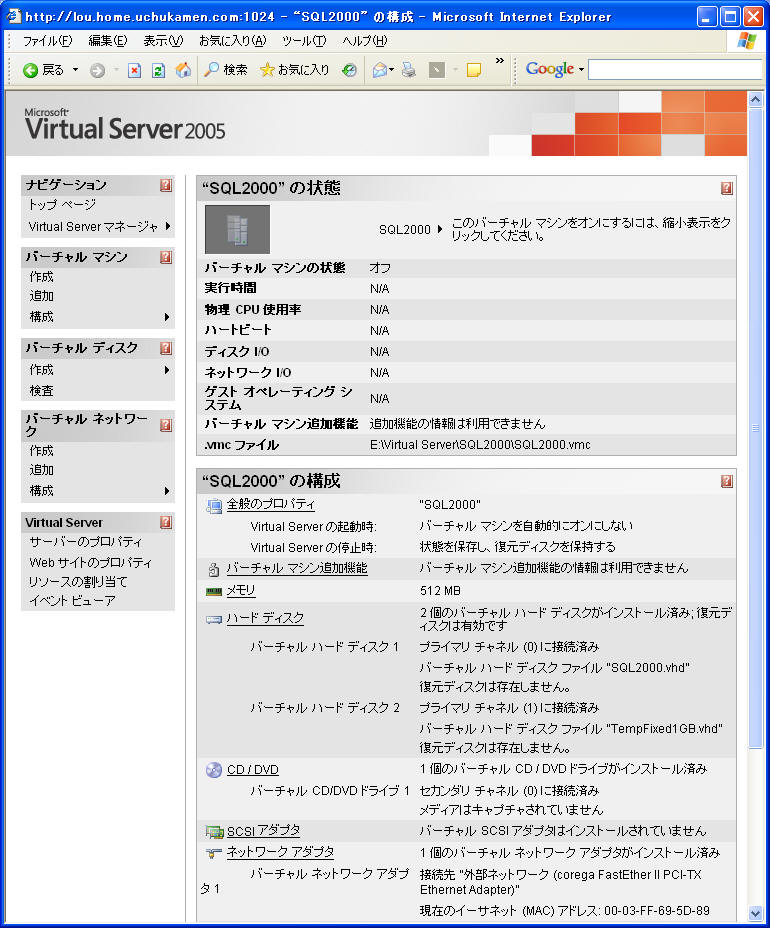Open ハード ディスク configuration link

click(265, 618)
